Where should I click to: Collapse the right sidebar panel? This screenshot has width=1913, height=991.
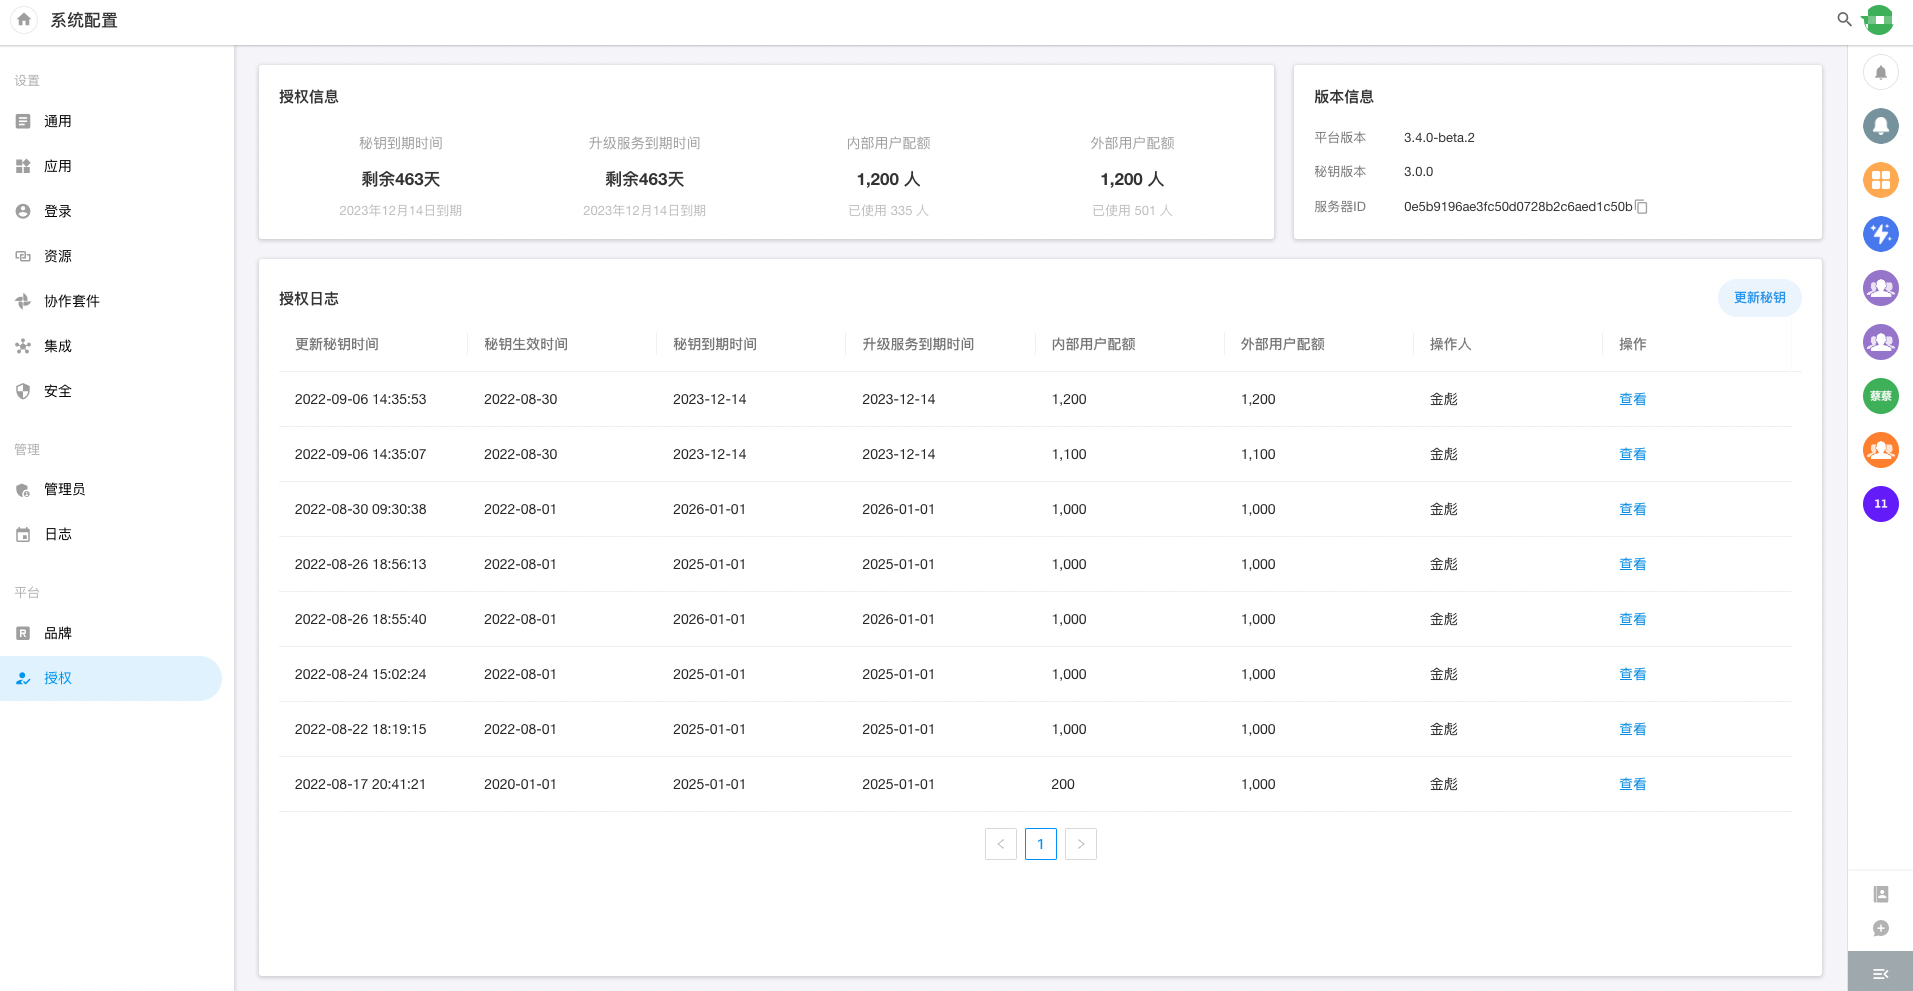coord(1880,973)
